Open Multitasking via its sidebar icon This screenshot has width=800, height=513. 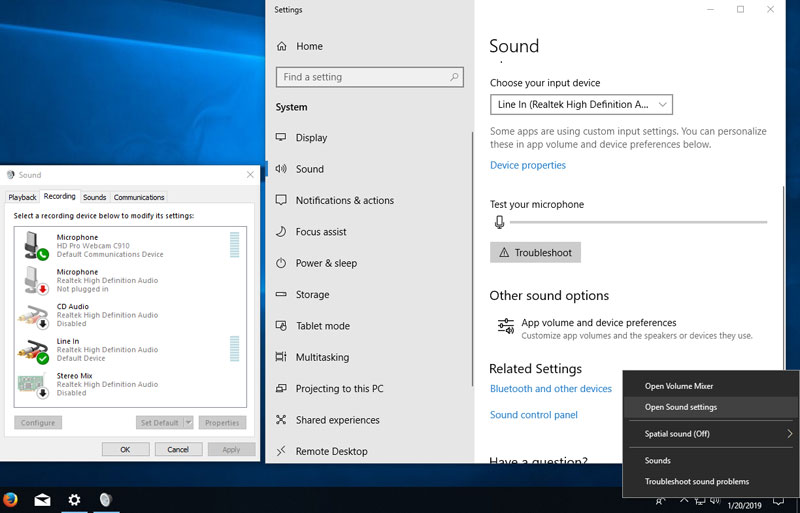[x=281, y=357]
